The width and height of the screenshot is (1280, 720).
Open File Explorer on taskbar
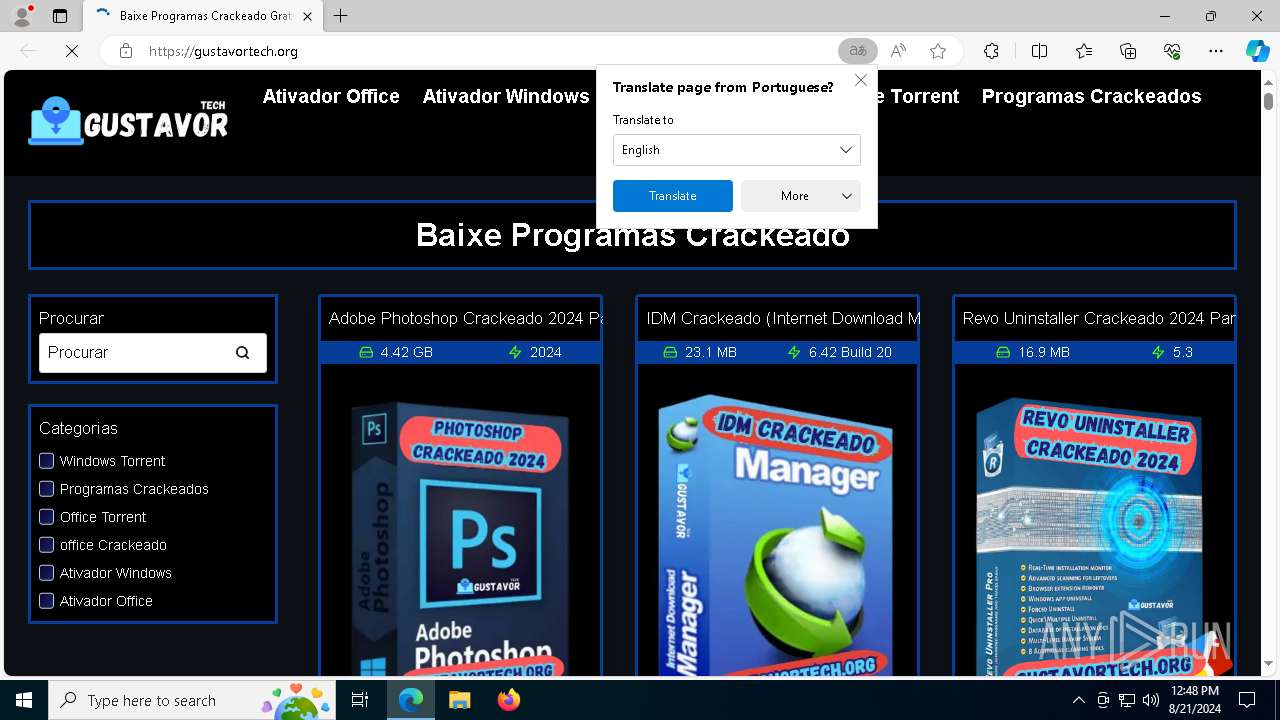coord(459,700)
